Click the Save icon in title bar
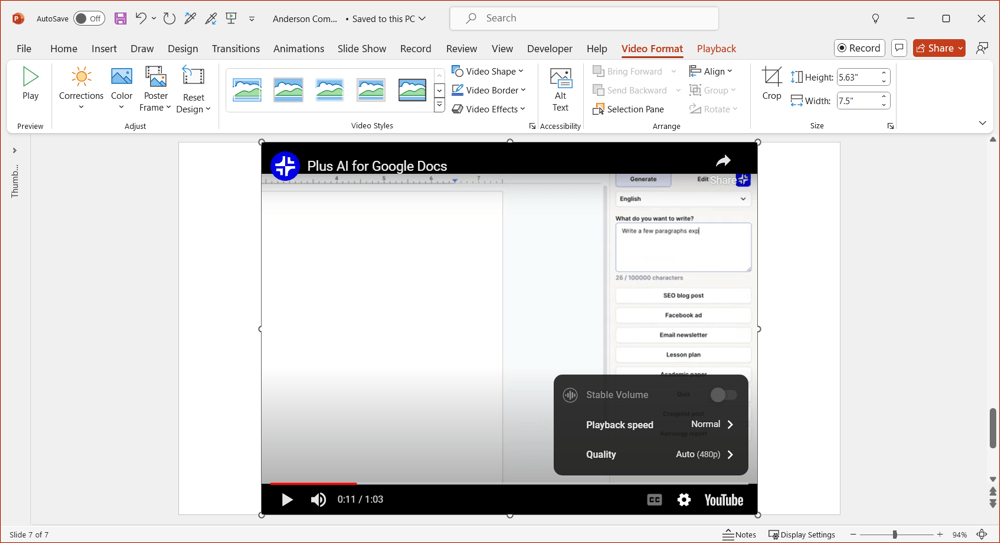Image resolution: width=1000 pixels, height=543 pixels. [x=120, y=19]
